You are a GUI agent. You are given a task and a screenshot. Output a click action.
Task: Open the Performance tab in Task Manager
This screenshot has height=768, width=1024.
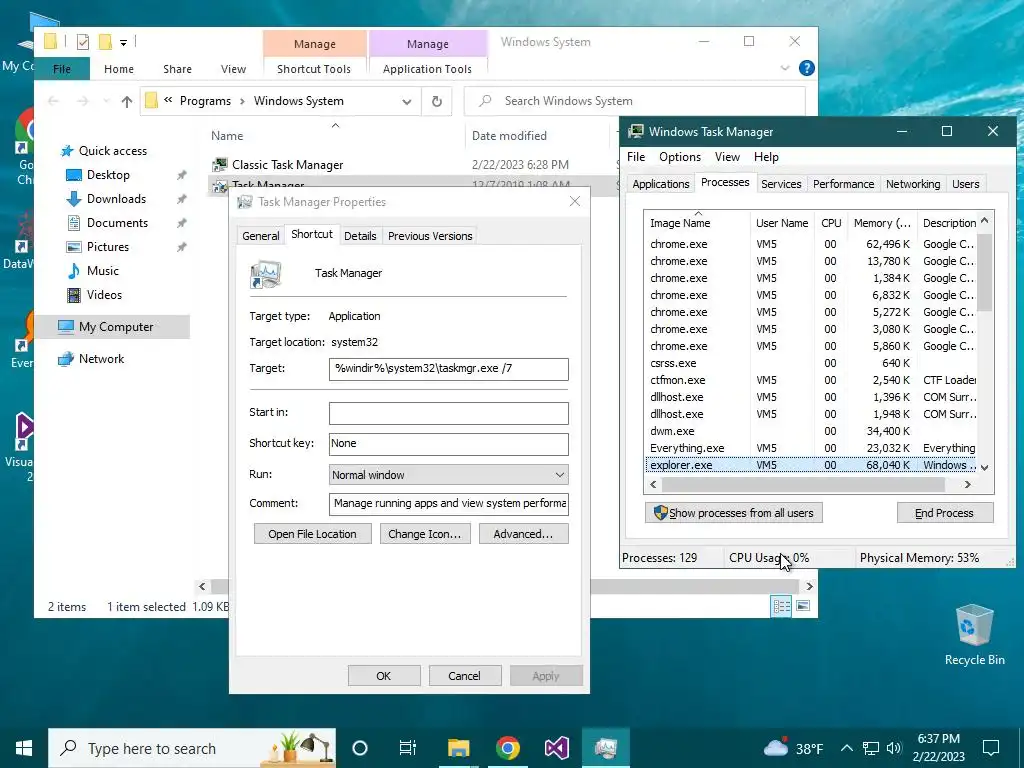pos(843,184)
